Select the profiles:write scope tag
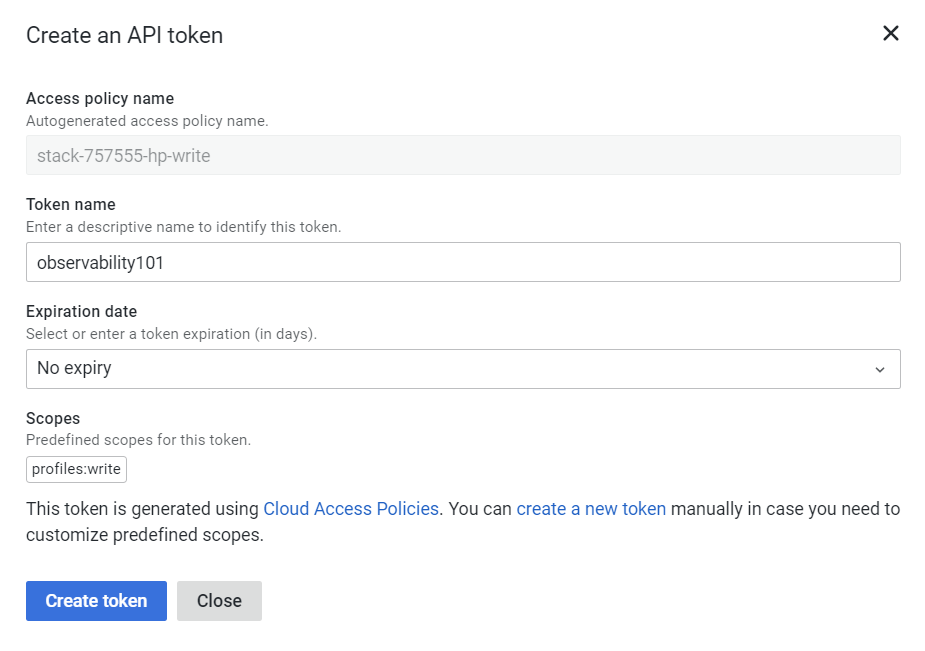Image resolution: width=925 pixels, height=651 pixels. (x=76, y=469)
